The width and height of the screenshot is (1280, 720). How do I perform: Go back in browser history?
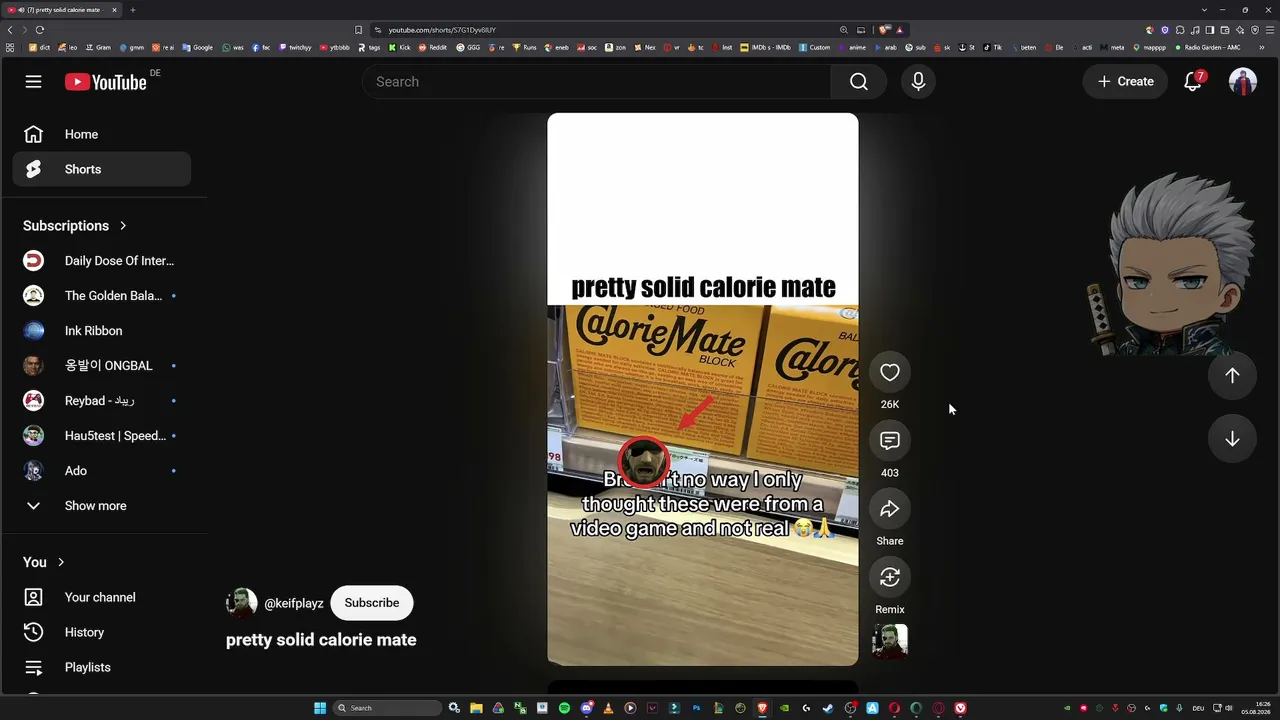coord(10,30)
